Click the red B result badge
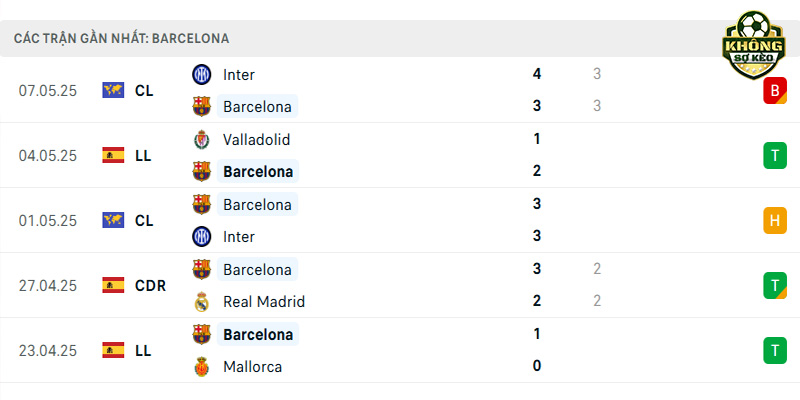Viewport: 800px width, 400px height. pos(775,91)
